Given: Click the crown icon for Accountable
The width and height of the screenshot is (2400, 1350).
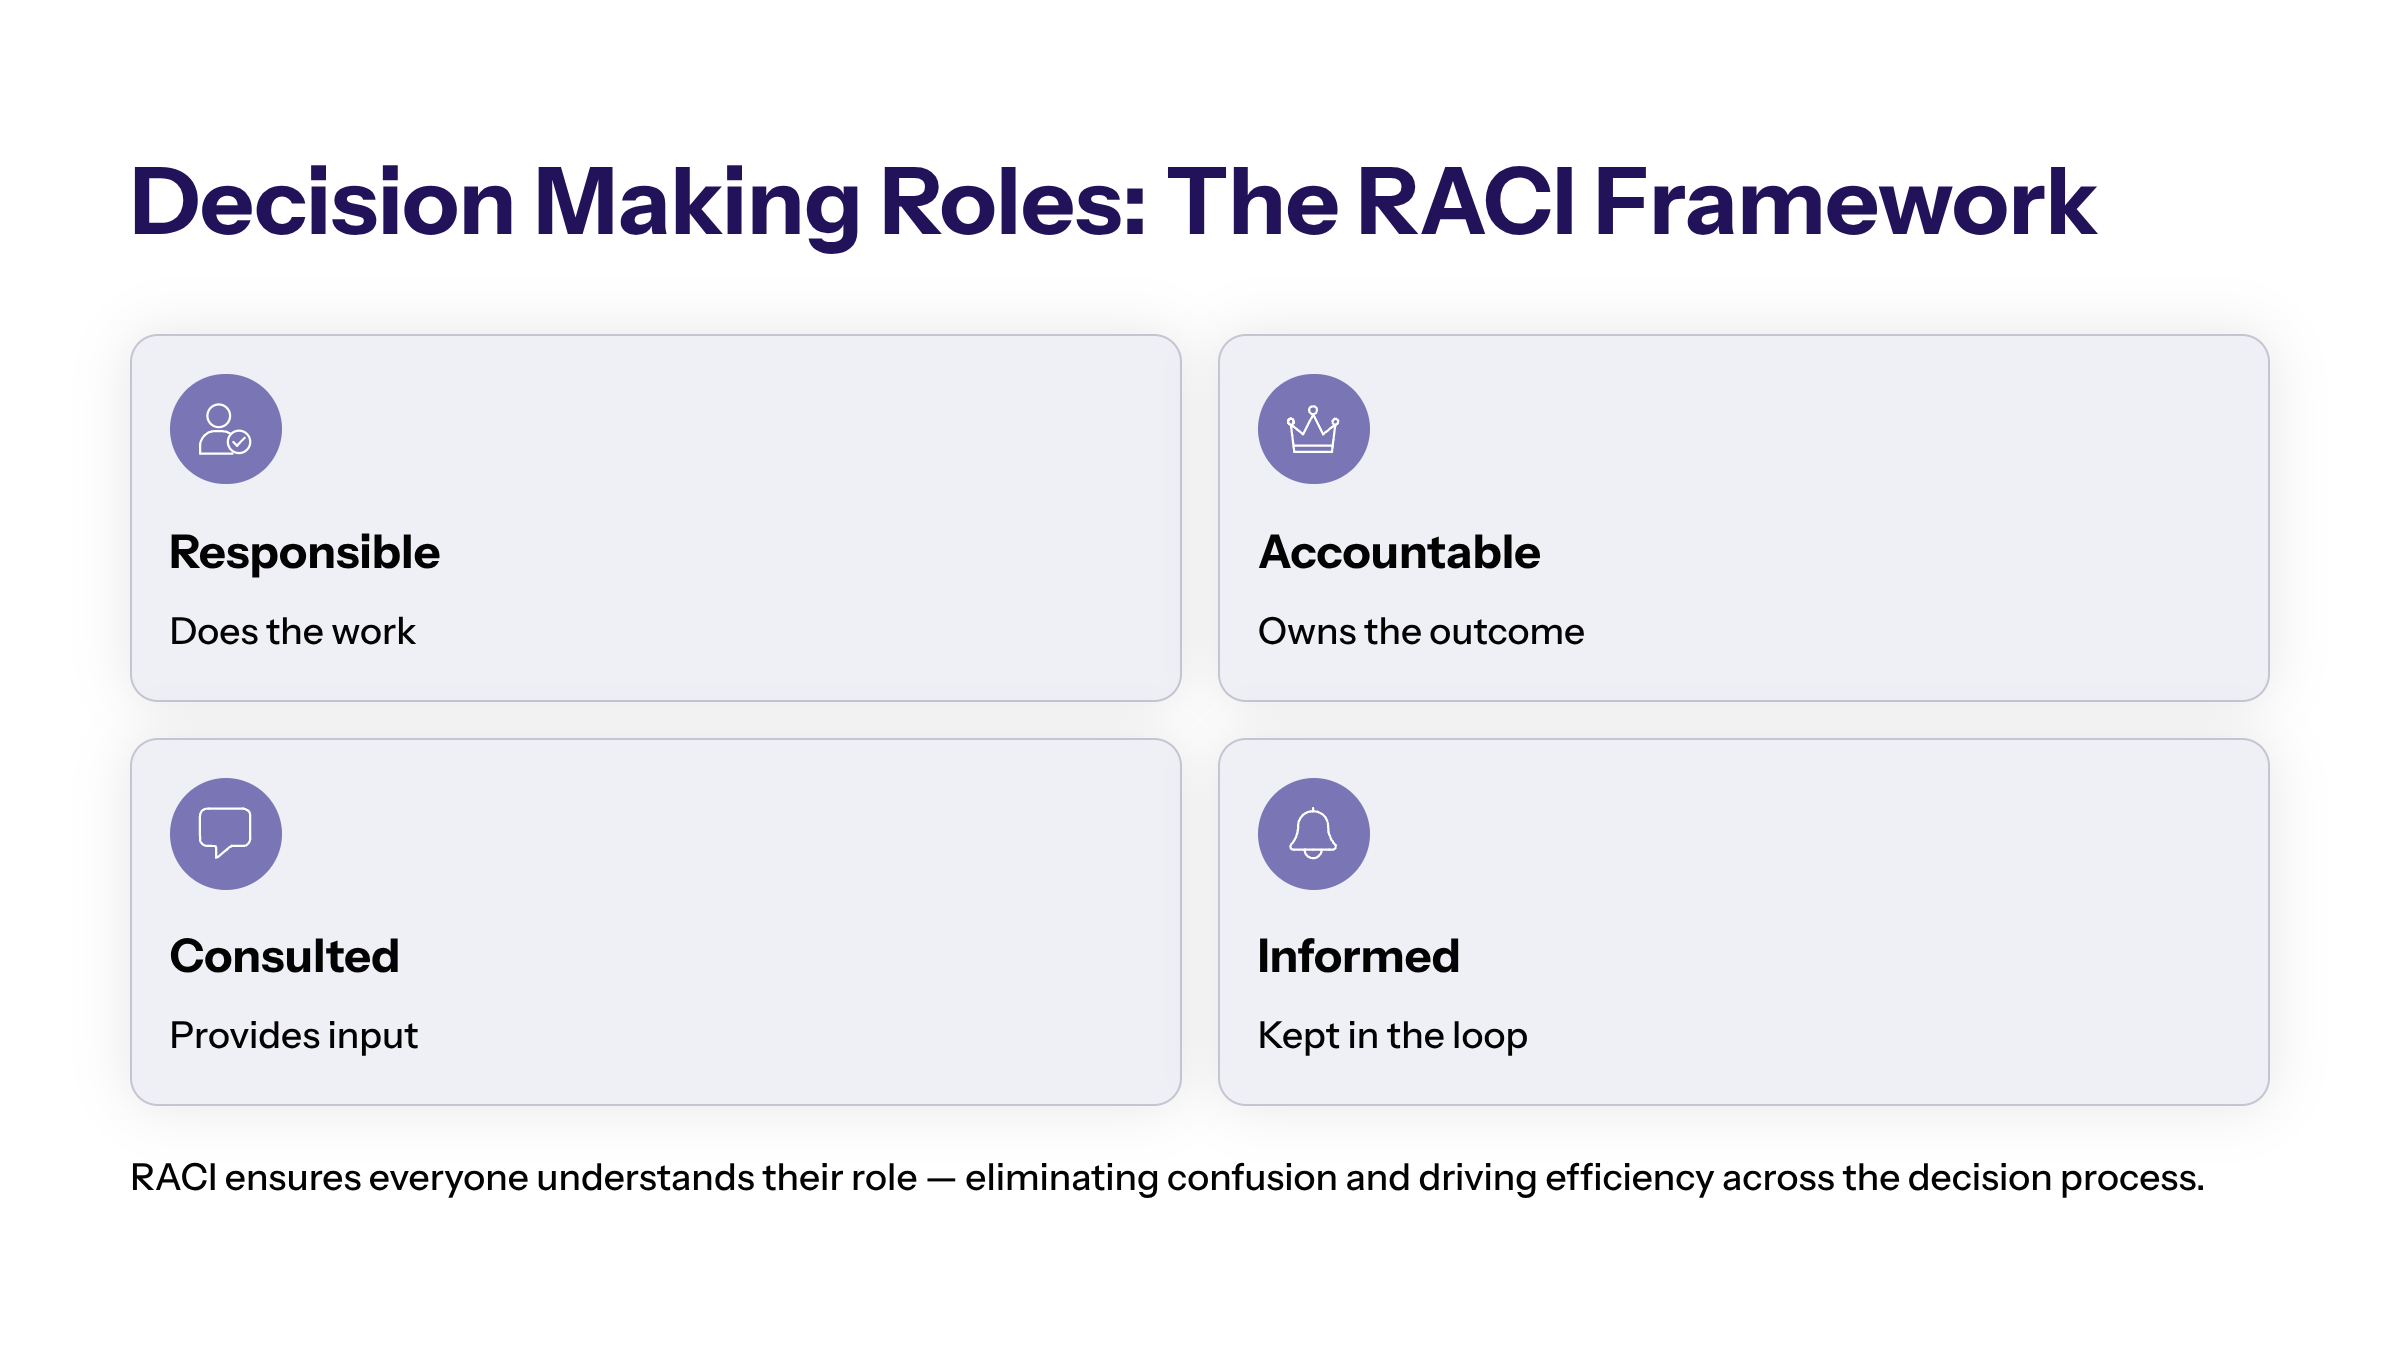Looking at the screenshot, I should coord(1313,429).
